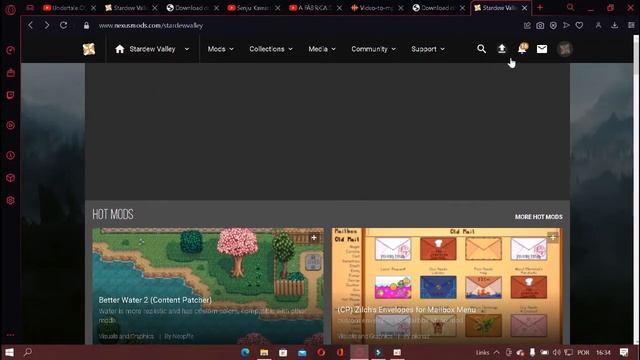The height and width of the screenshot is (360, 640).
Task: Go back to the previous page
Action: click(30, 25)
